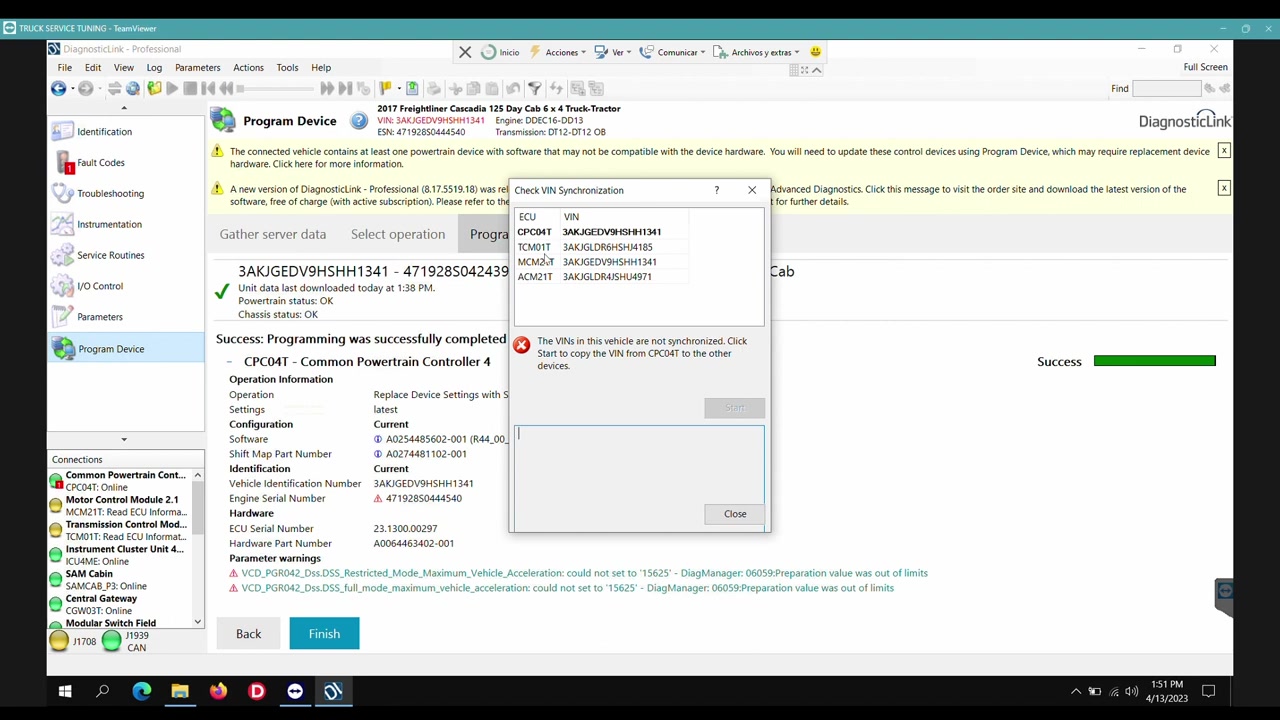1280x720 pixels.
Task: Open the Help menu
Action: pos(321,68)
